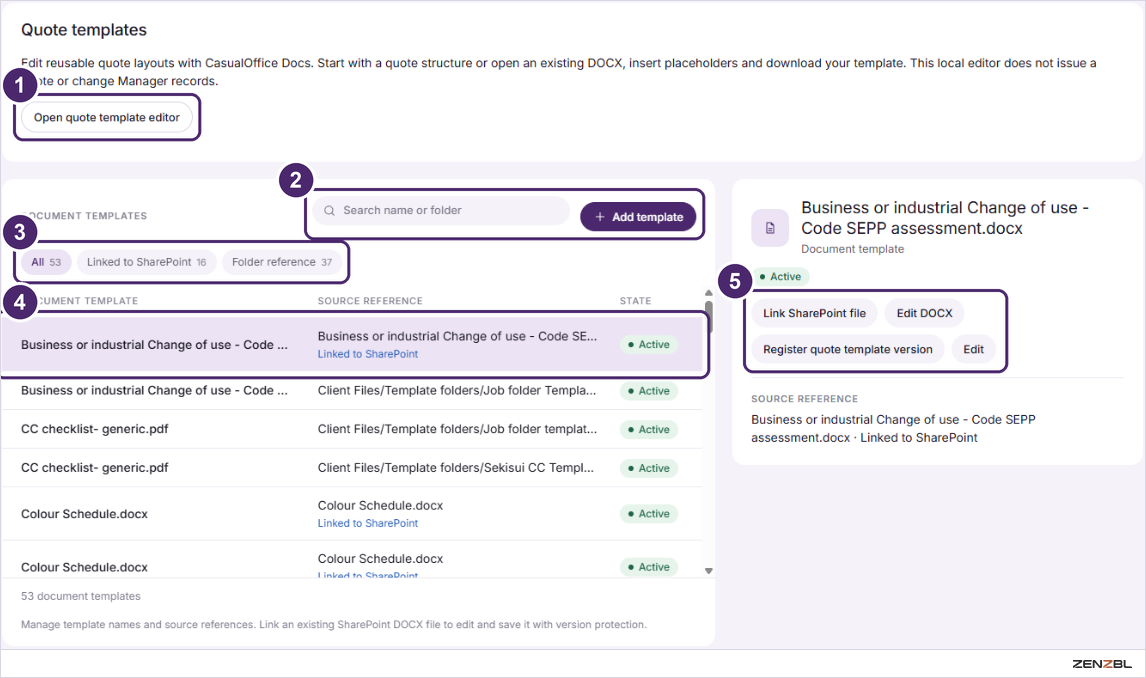
Task: Open Linked to SharePoint link under first Colour Schedule.docx
Action: pos(368,523)
